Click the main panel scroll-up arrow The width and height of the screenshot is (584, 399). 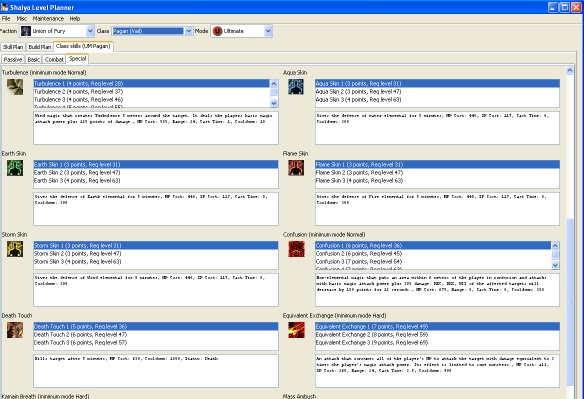(569, 70)
